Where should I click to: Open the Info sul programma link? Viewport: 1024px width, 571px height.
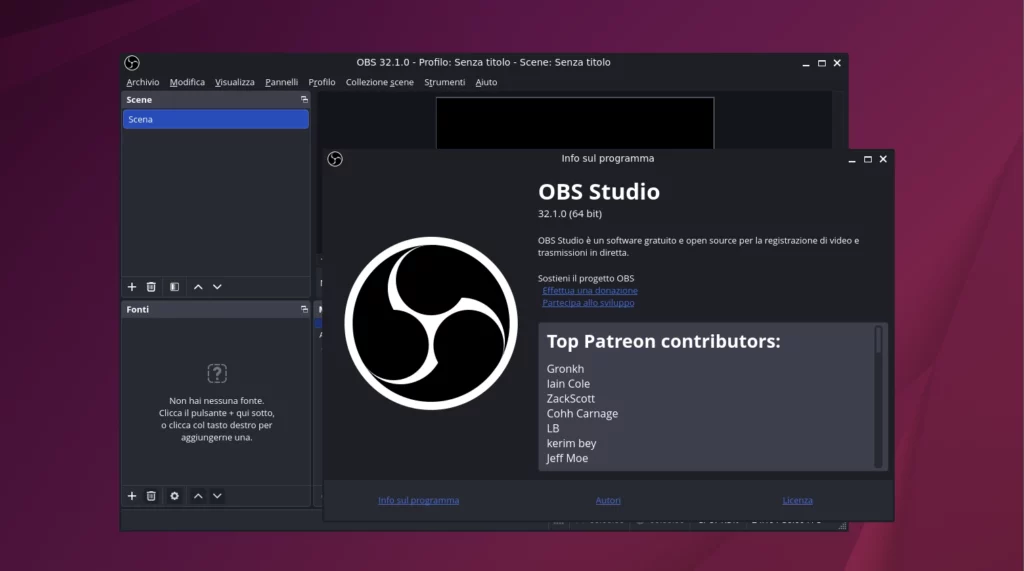(x=419, y=500)
